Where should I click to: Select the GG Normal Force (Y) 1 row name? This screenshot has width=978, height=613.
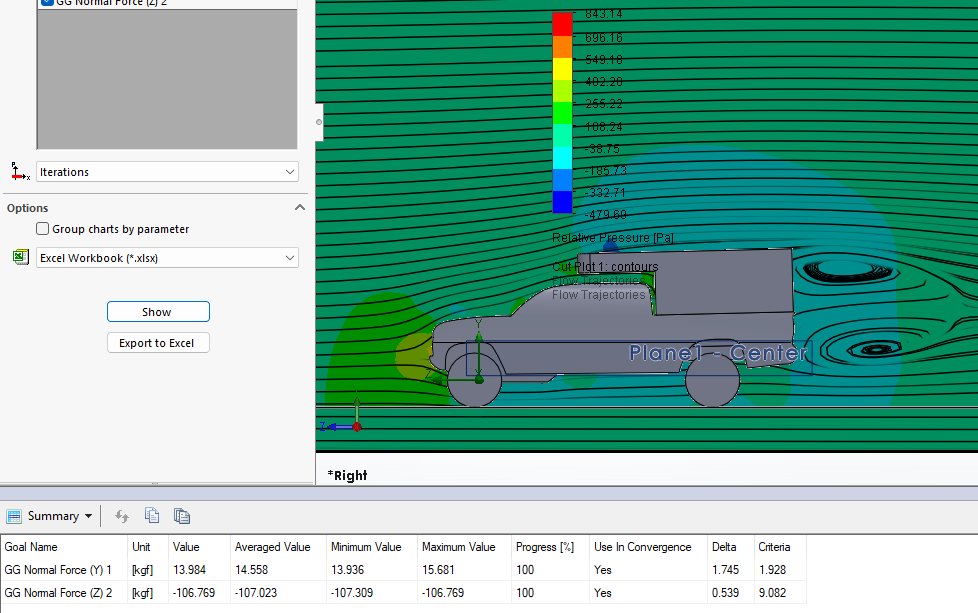click(x=58, y=570)
